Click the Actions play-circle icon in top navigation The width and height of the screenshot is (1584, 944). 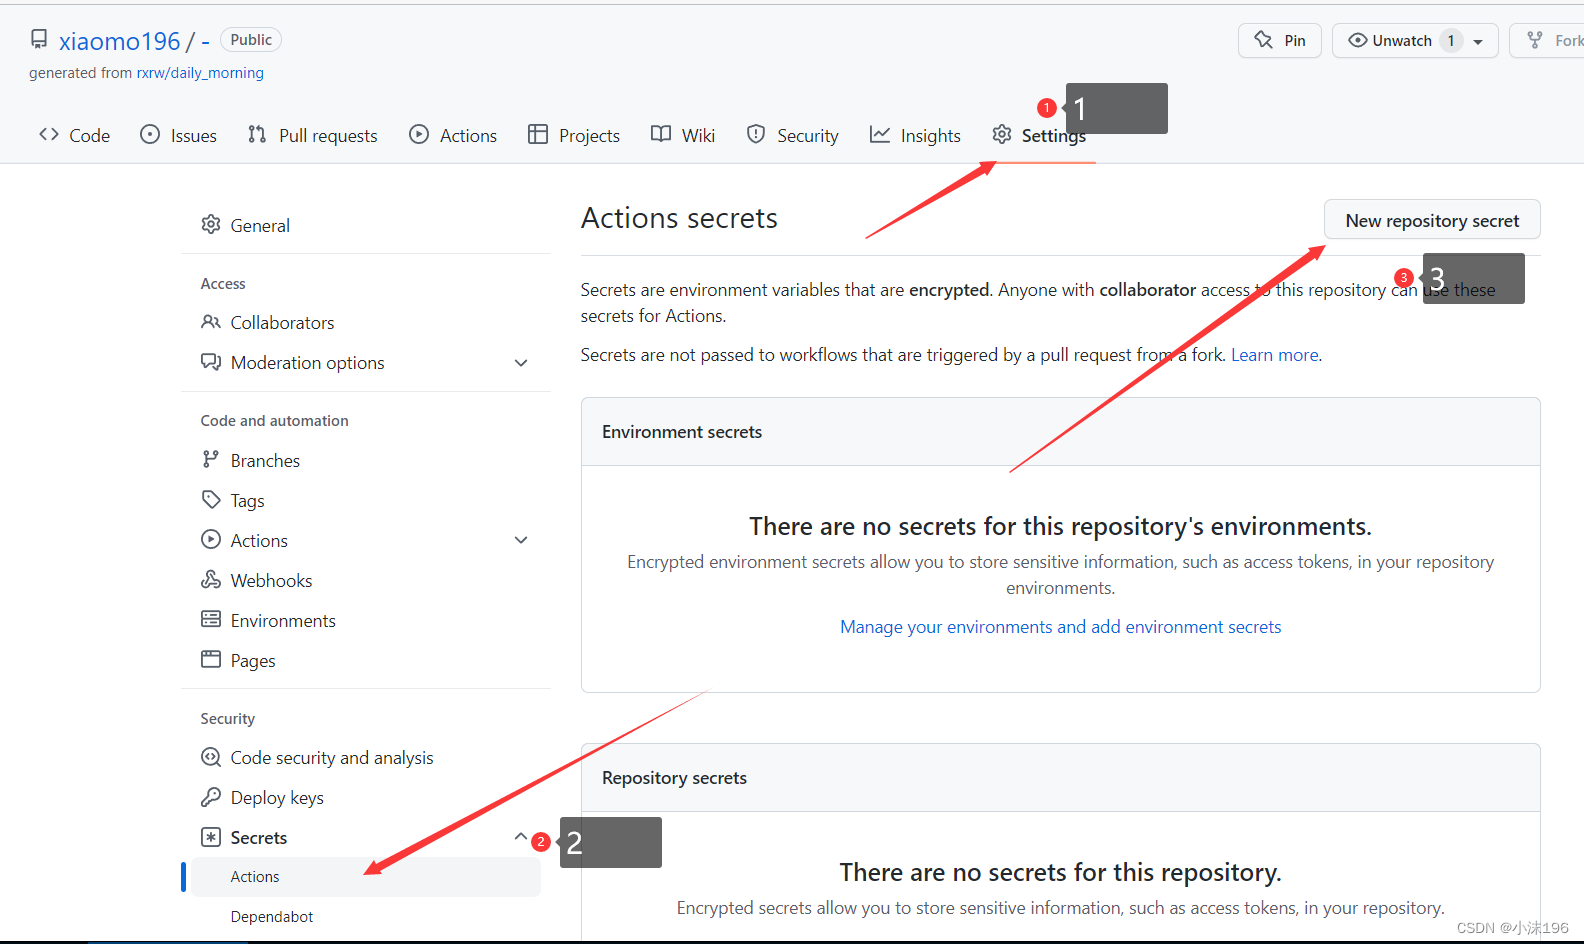[419, 134]
